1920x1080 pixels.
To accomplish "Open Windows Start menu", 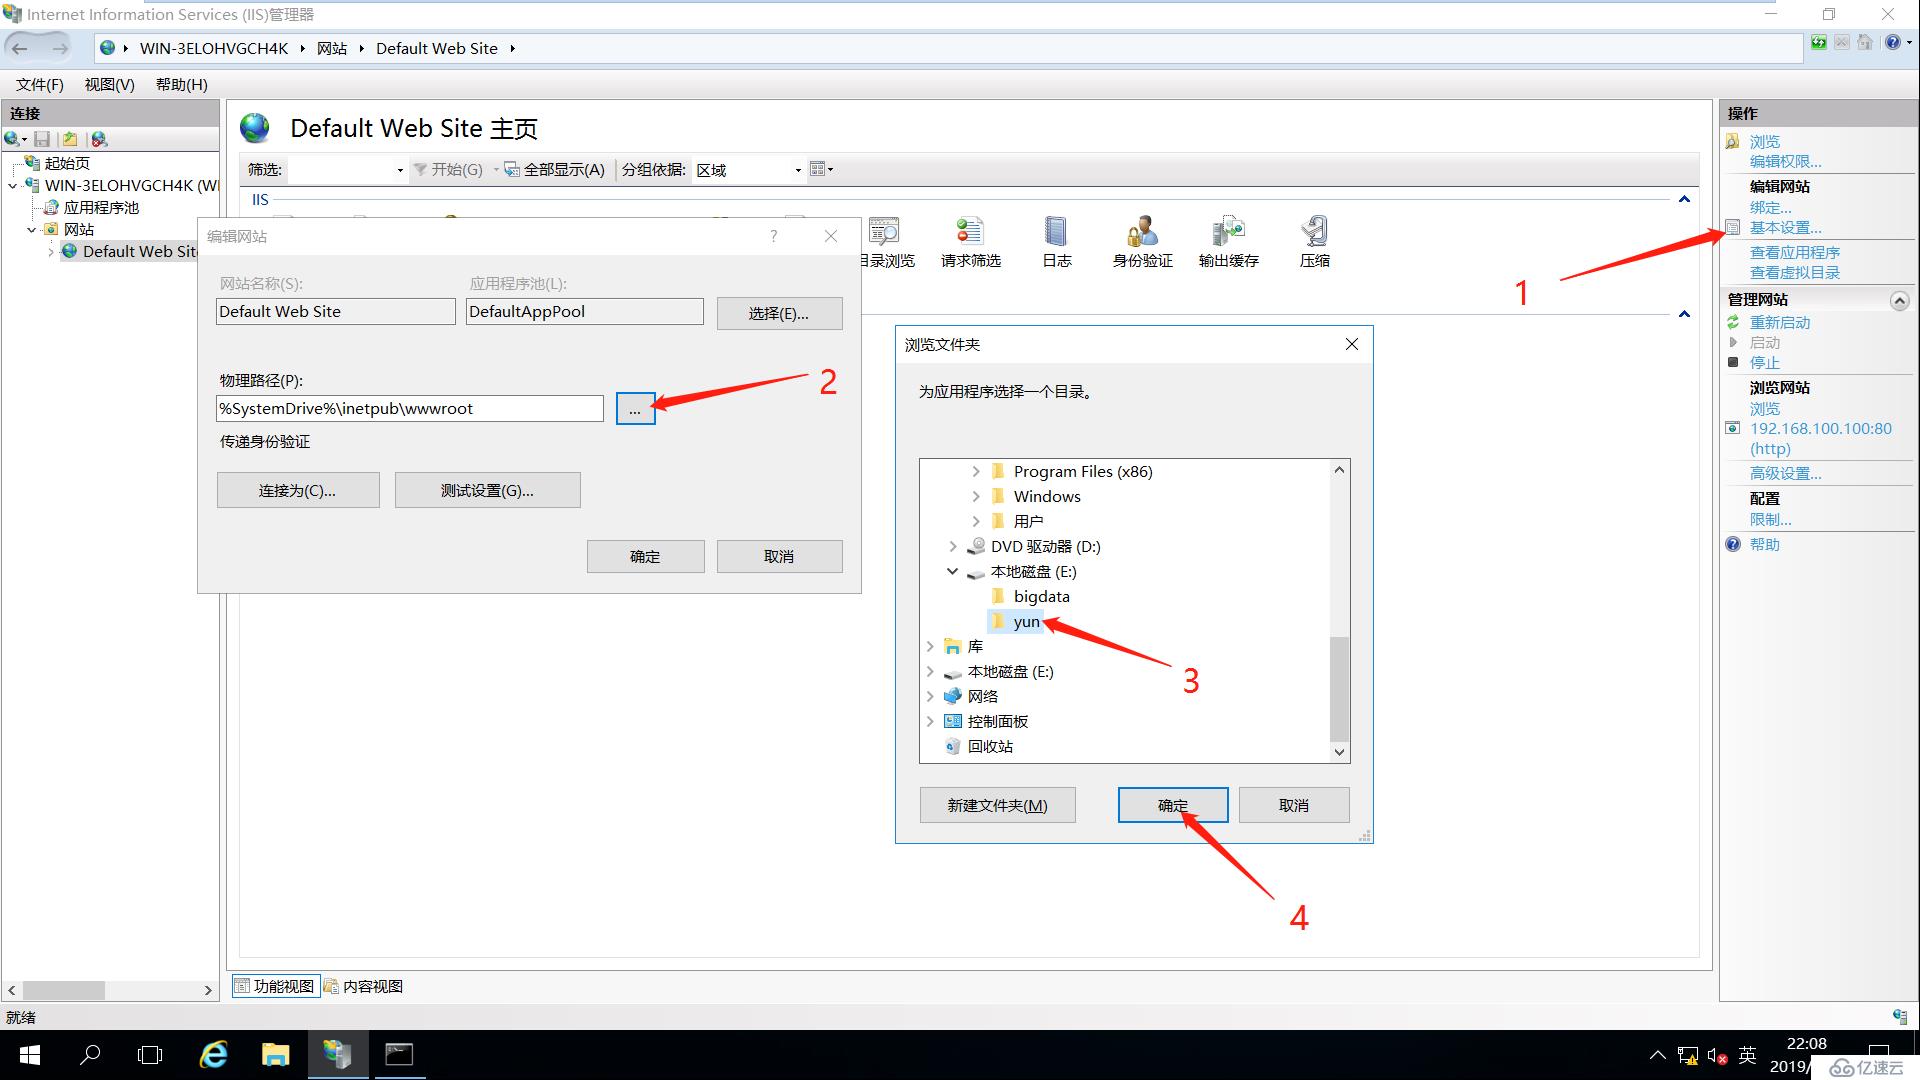I will pyautogui.click(x=30, y=1055).
